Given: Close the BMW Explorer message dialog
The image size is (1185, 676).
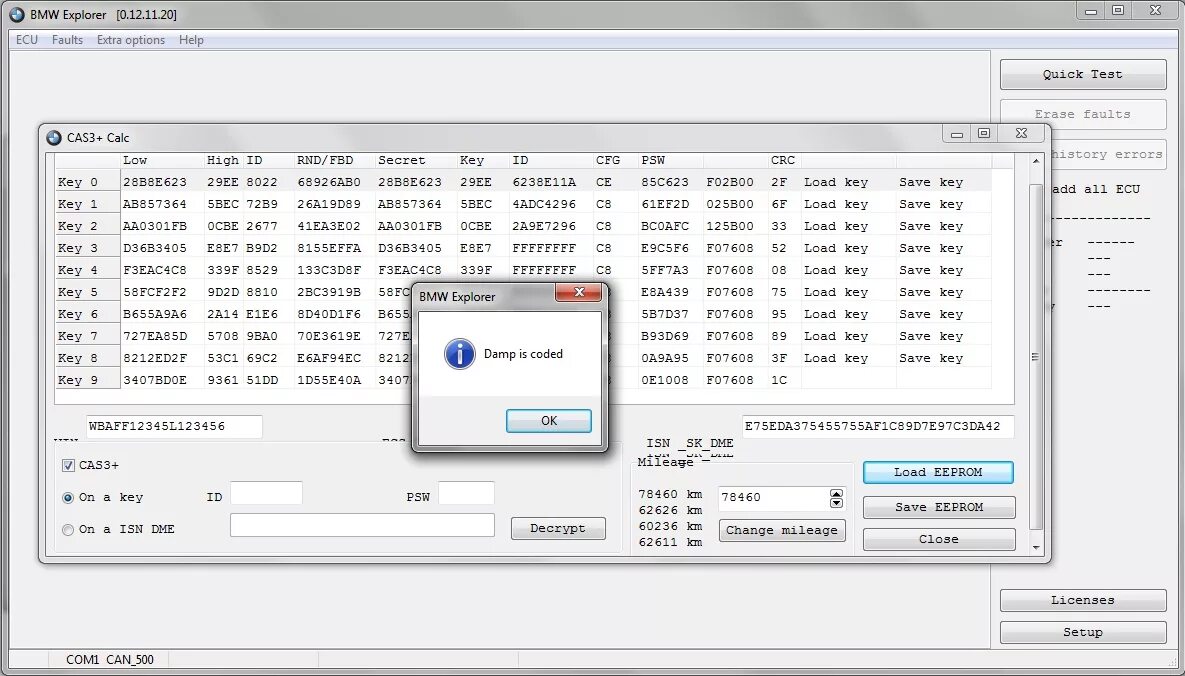Looking at the screenshot, I should coord(579,293).
